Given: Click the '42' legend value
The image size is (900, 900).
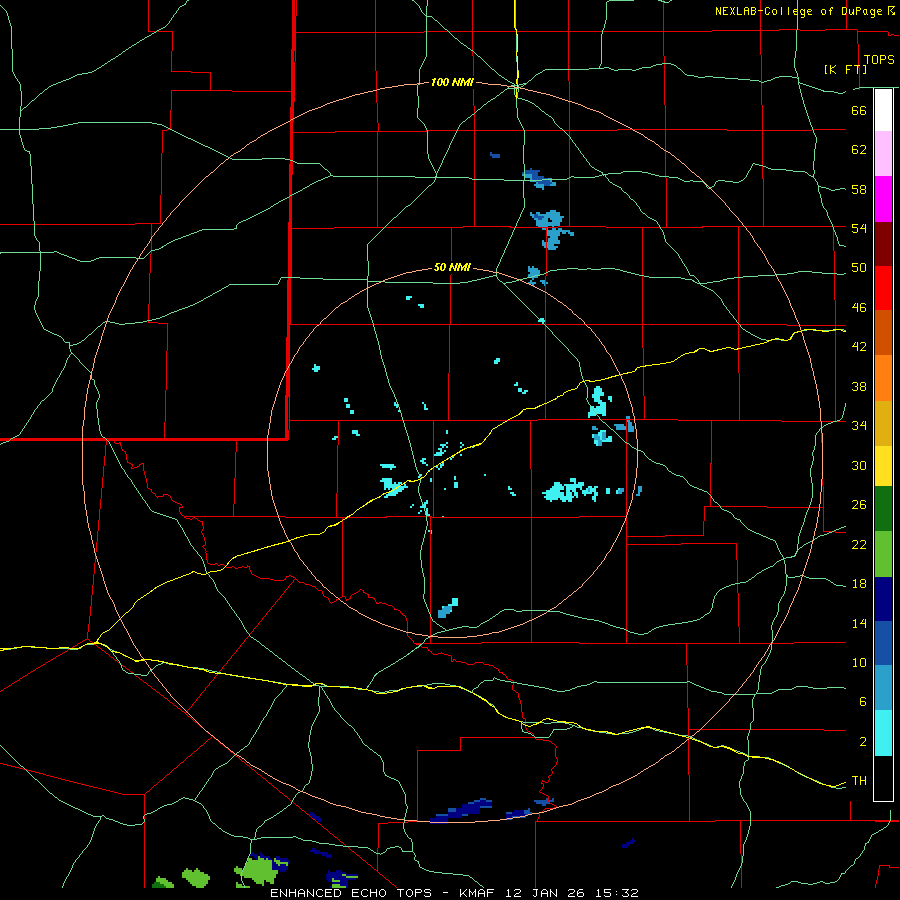Looking at the screenshot, I should pyautogui.click(x=859, y=347).
